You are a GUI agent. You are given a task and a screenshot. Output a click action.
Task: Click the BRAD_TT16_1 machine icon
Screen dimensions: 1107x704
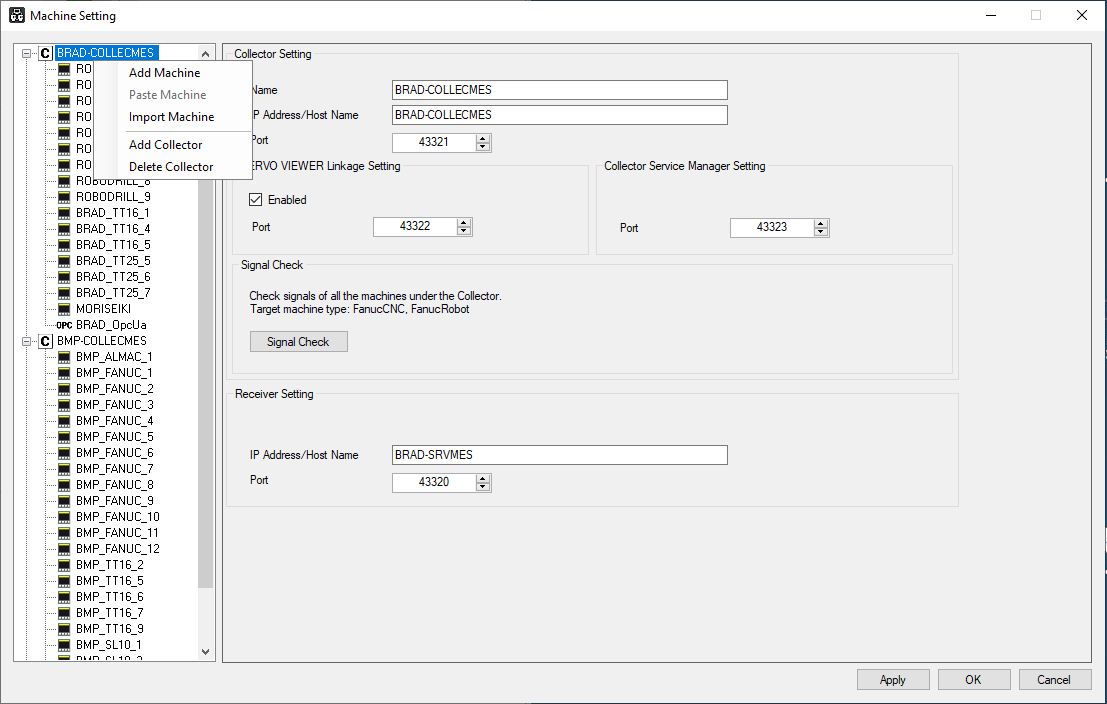(x=64, y=213)
